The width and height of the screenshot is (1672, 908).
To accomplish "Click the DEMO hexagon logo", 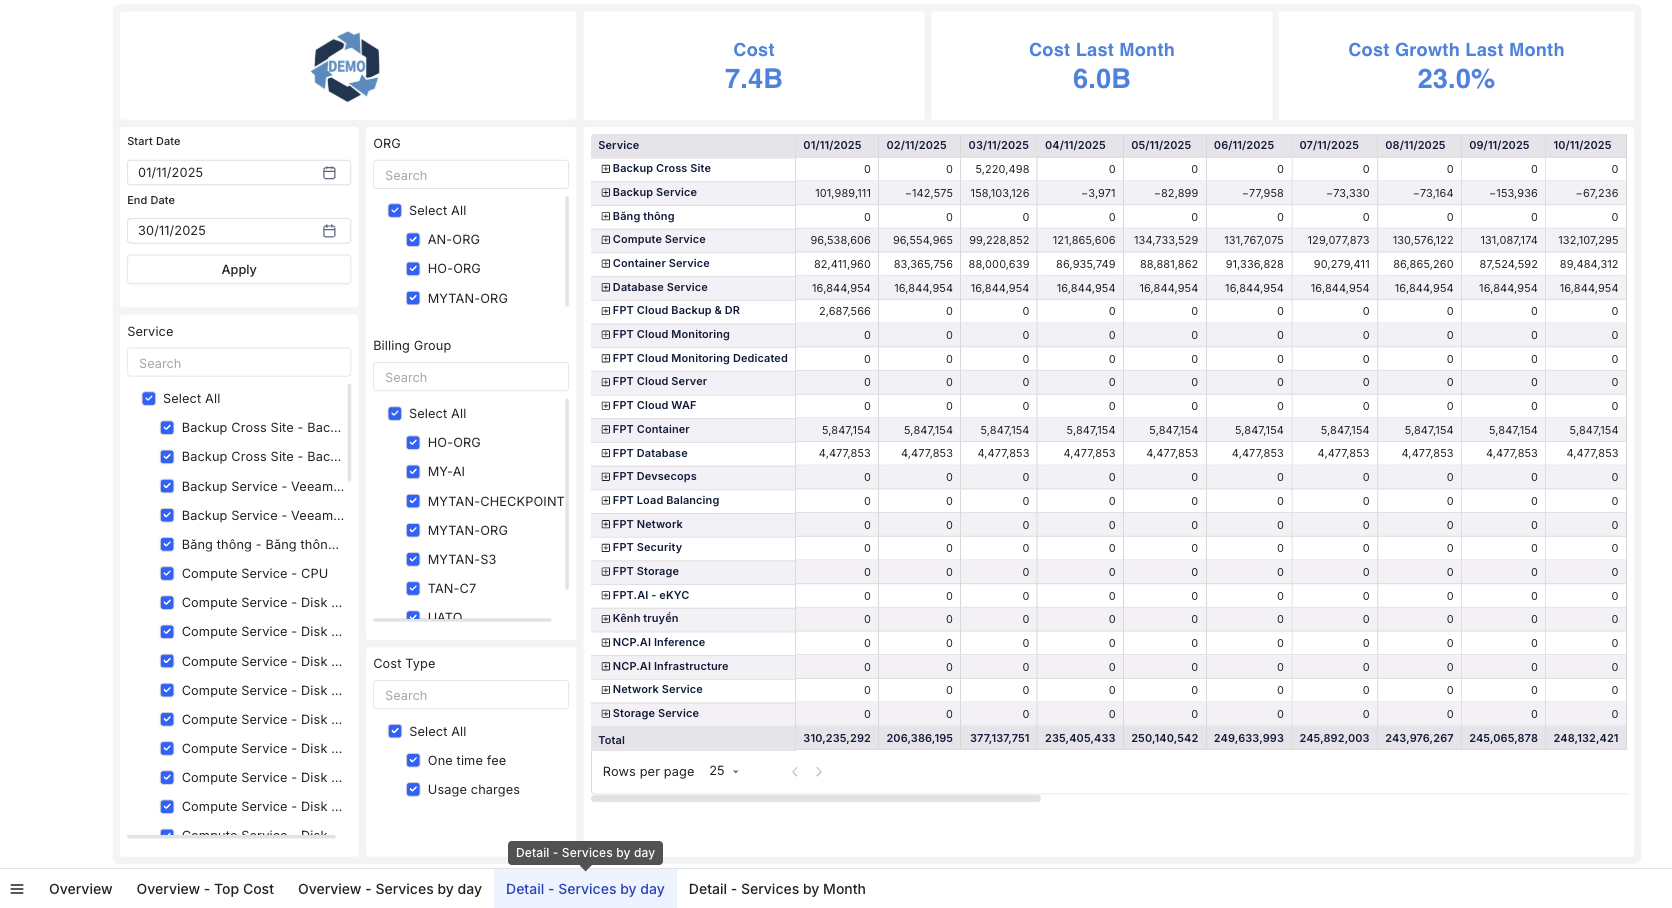I will click(x=346, y=65).
